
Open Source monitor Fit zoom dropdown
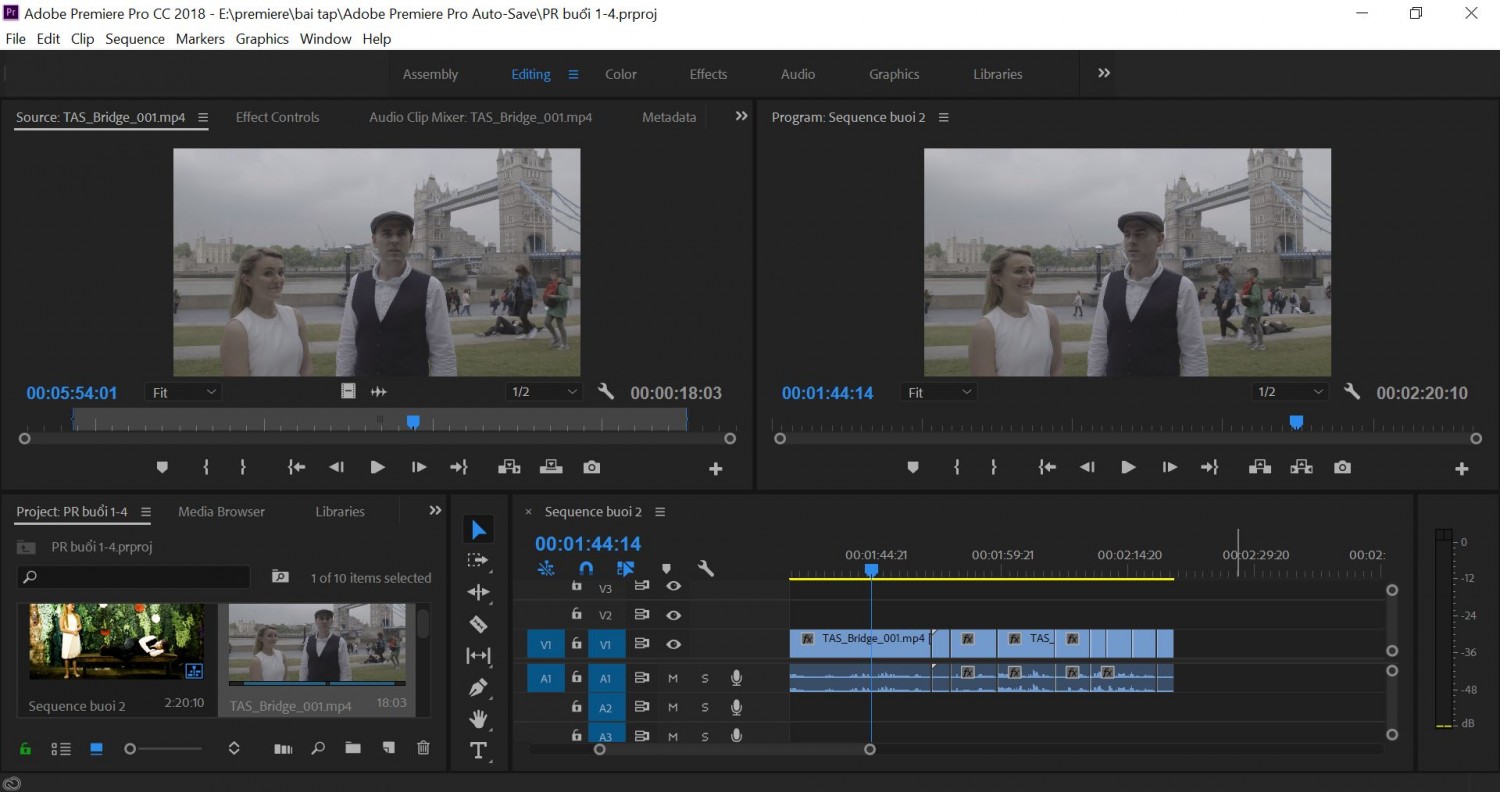coord(184,392)
